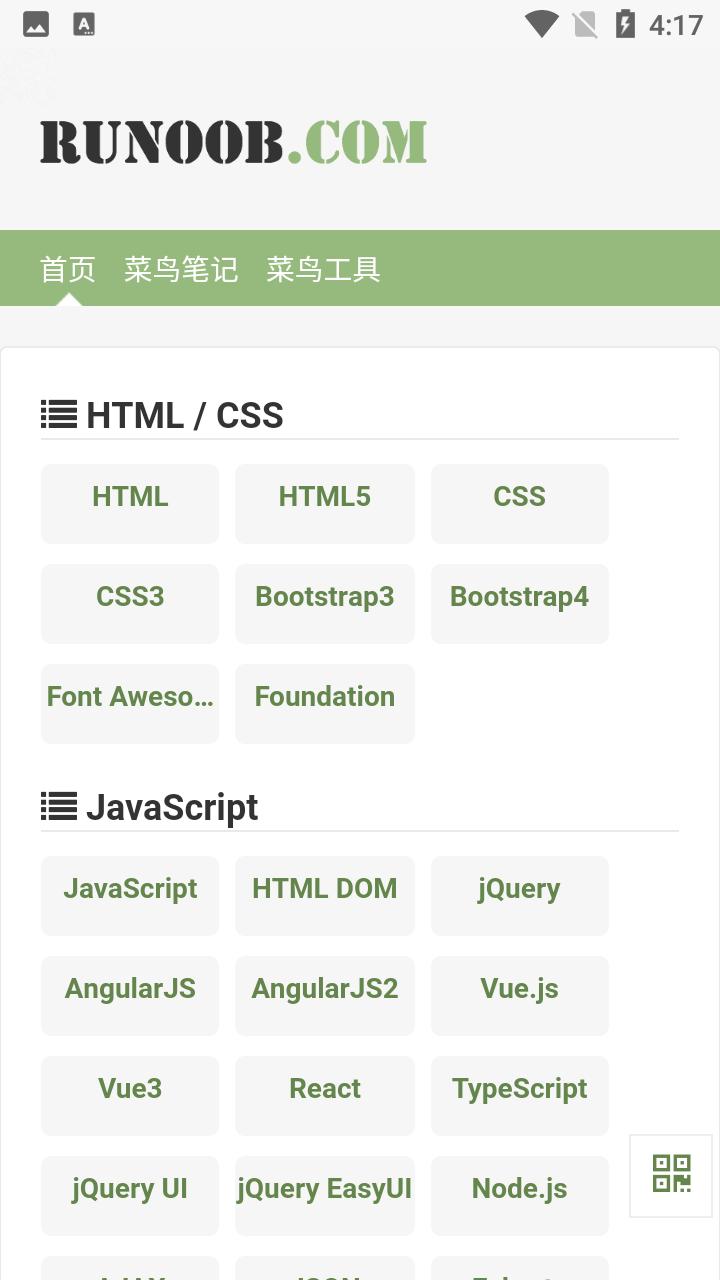Tap the keyboard input notification icon
720x1280 pixels.
pos(85,24)
